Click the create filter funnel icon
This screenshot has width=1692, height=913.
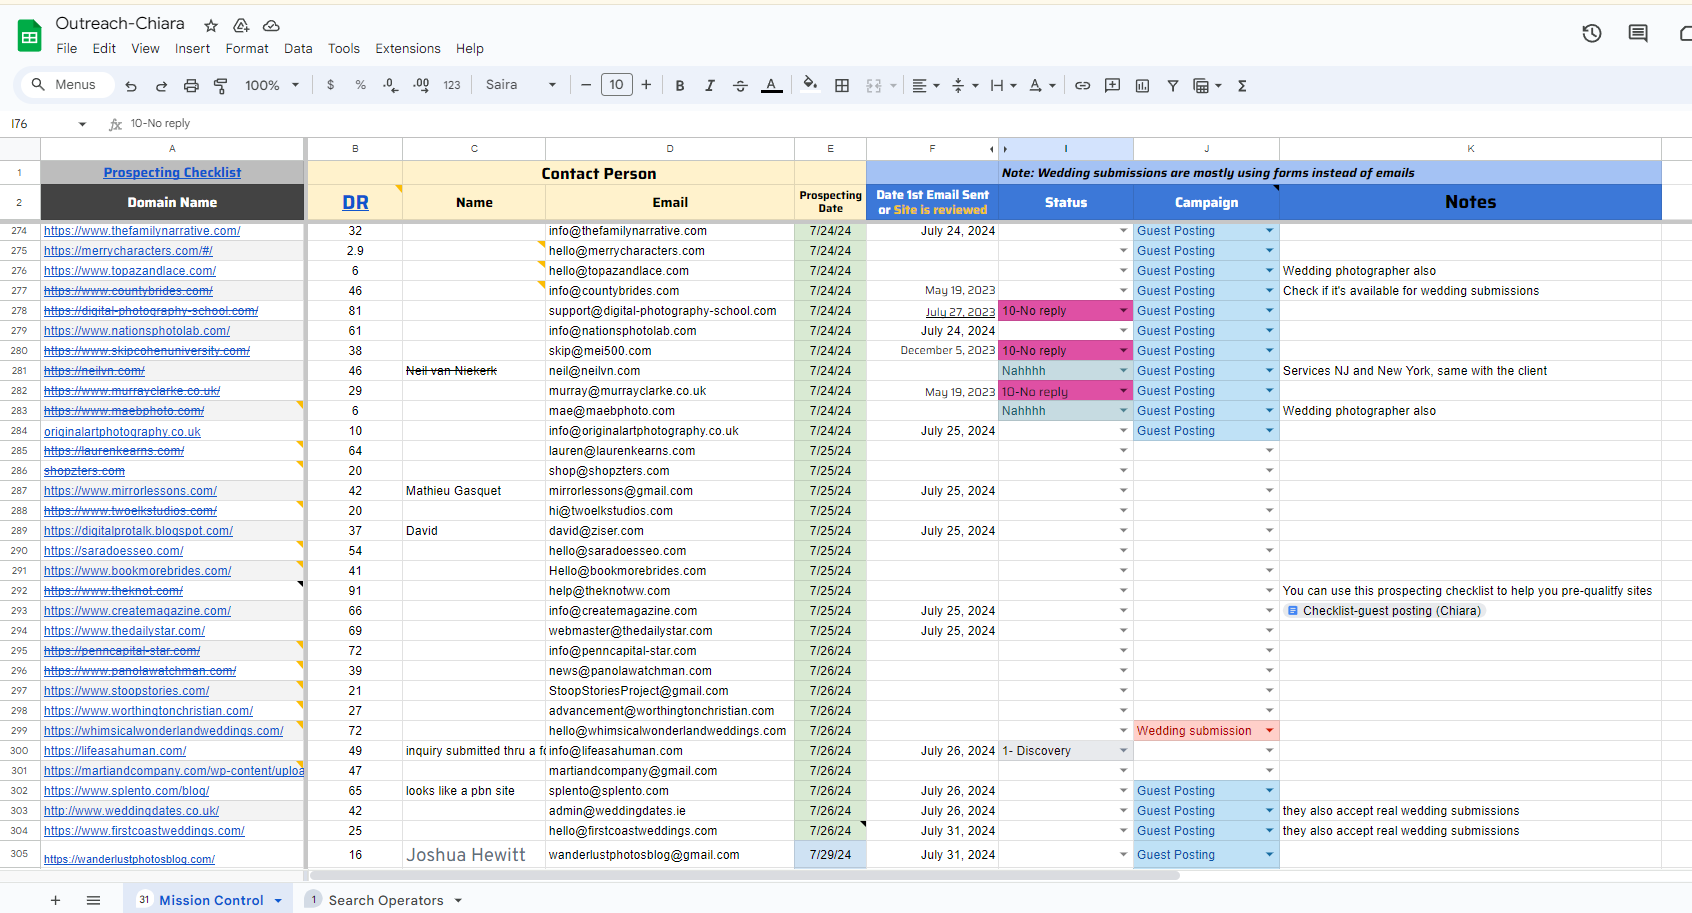pos(1172,86)
